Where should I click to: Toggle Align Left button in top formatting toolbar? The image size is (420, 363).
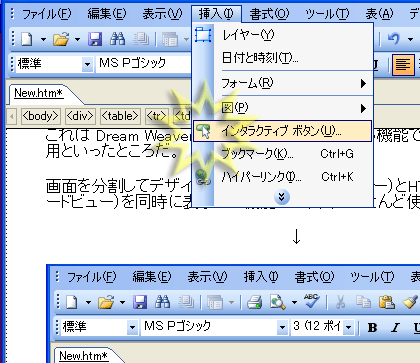pyautogui.click(x=403, y=65)
